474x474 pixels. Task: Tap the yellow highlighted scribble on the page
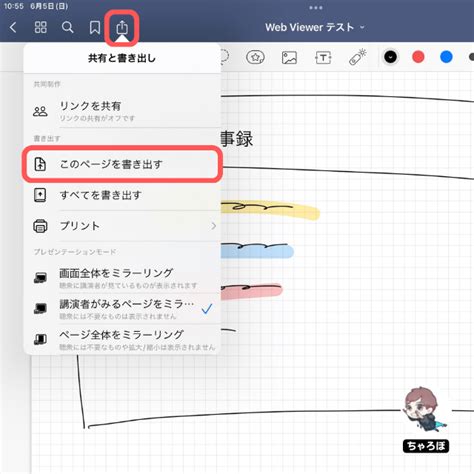[270, 210]
